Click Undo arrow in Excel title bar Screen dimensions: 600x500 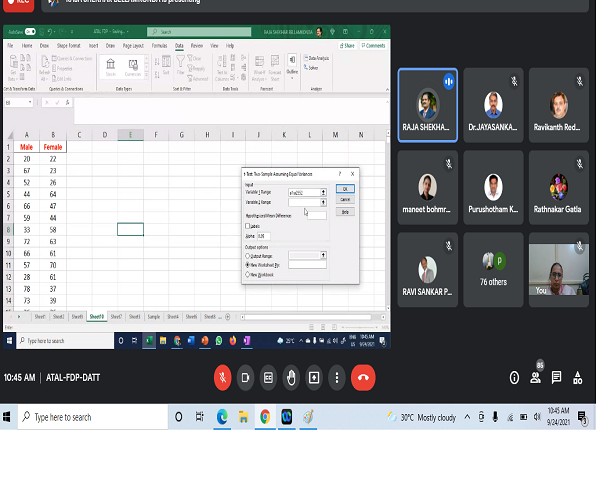50,32
